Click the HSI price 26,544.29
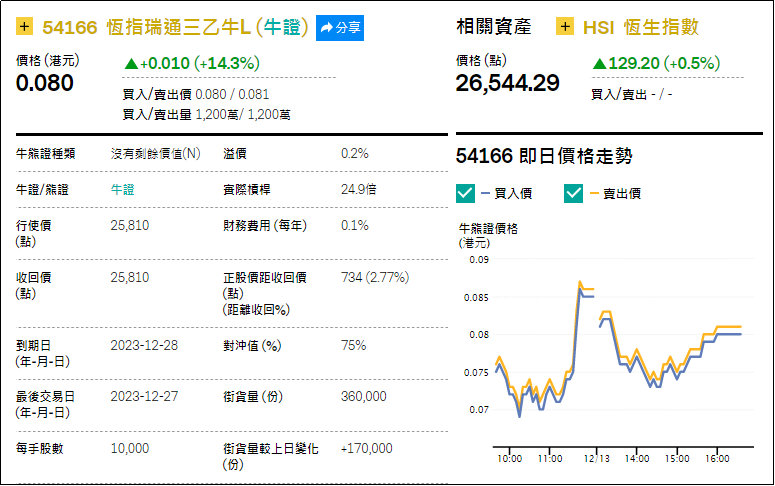This screenshot has height=486, width=775. tap(508, 83)
